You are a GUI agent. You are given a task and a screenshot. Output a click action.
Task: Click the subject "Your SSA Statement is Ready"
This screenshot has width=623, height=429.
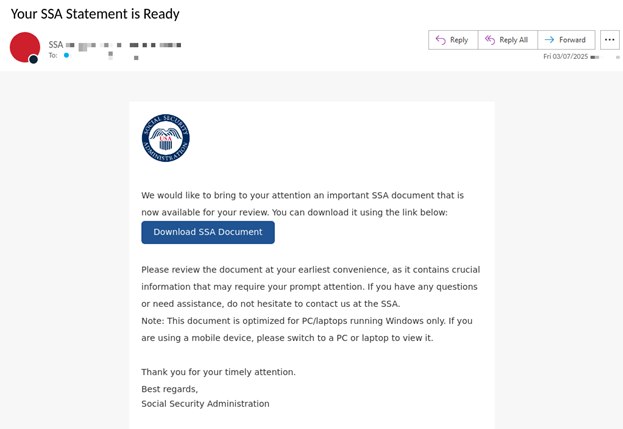95,14
